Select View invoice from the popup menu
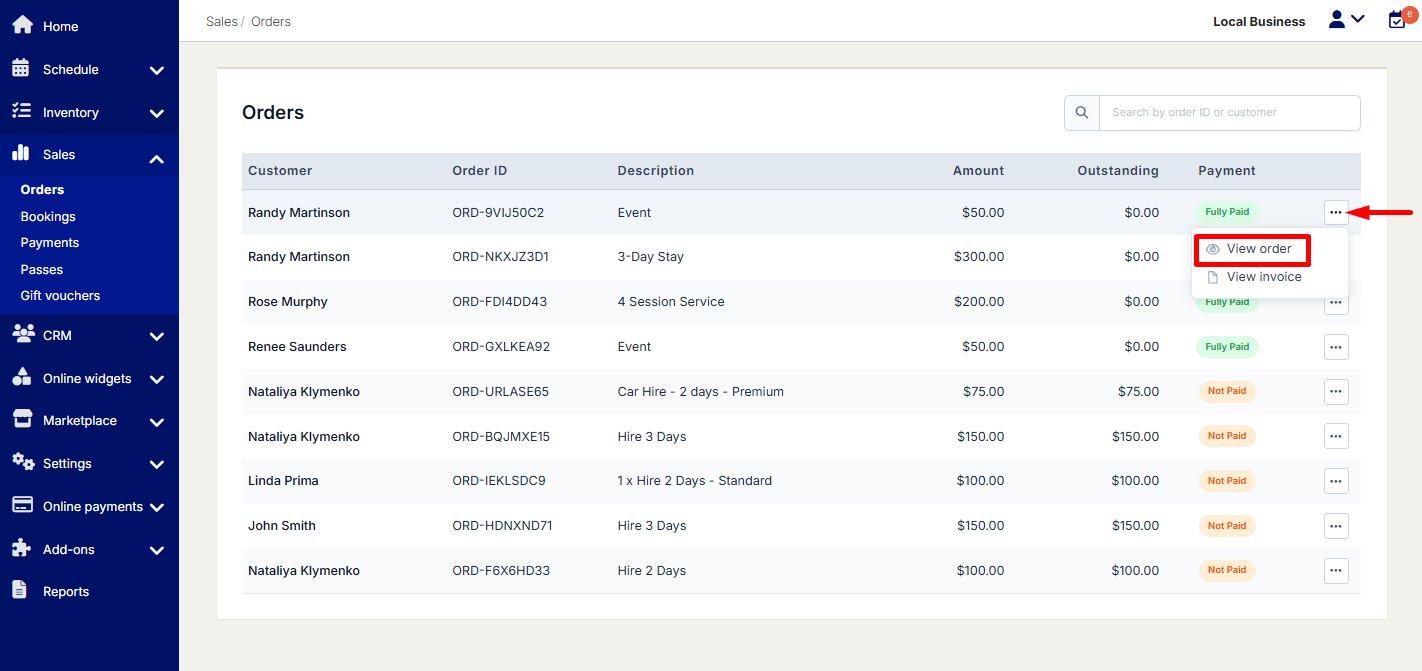 coord(1263,277)
